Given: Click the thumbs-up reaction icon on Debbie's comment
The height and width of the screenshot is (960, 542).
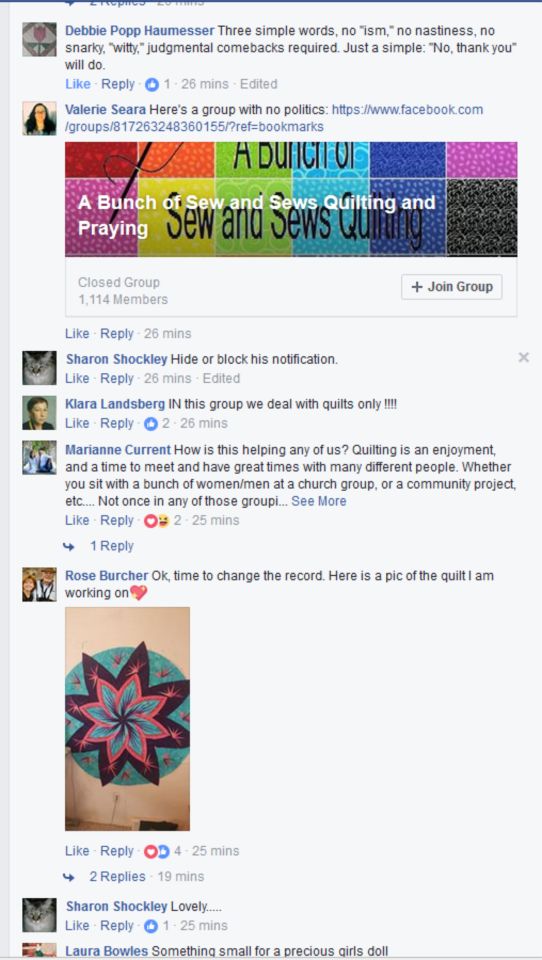Looking at the screenshot, I should click(152, 84).
